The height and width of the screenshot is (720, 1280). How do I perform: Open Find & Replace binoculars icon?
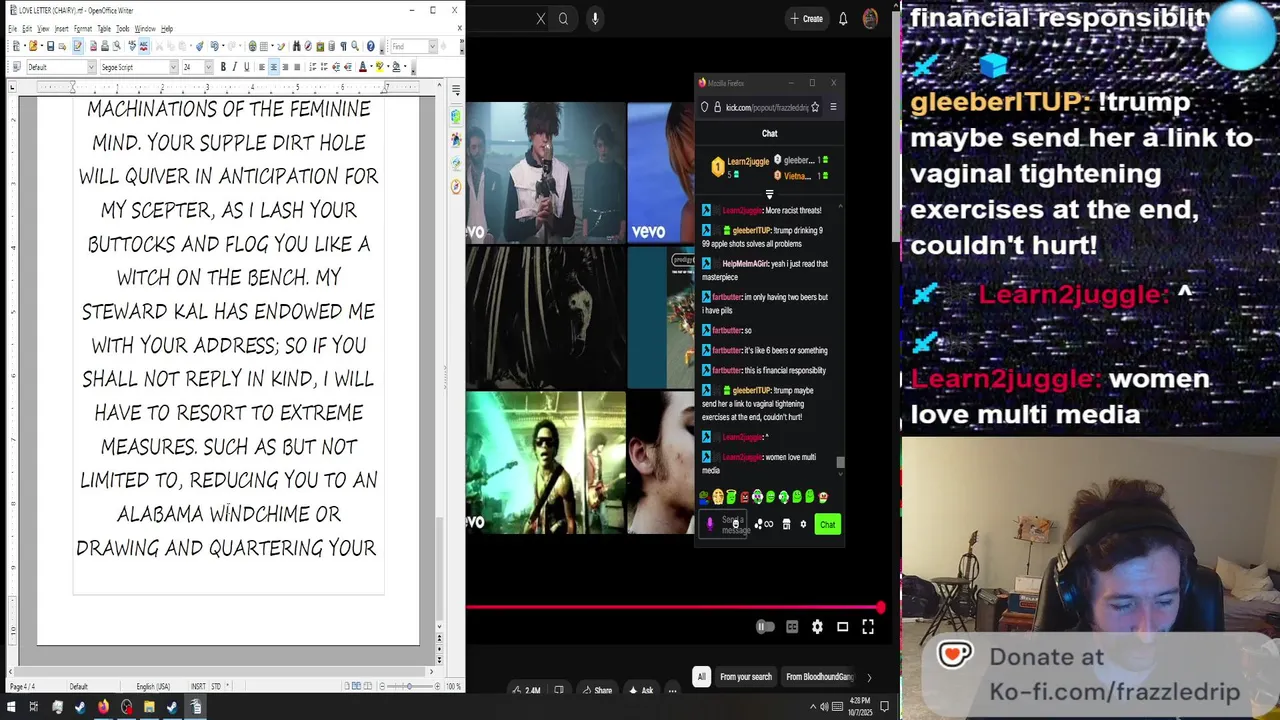296,46
